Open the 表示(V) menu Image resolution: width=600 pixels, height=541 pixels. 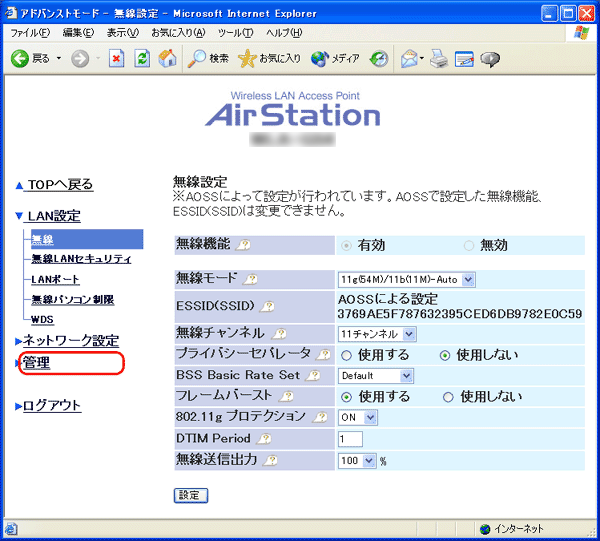pos(122,33)
